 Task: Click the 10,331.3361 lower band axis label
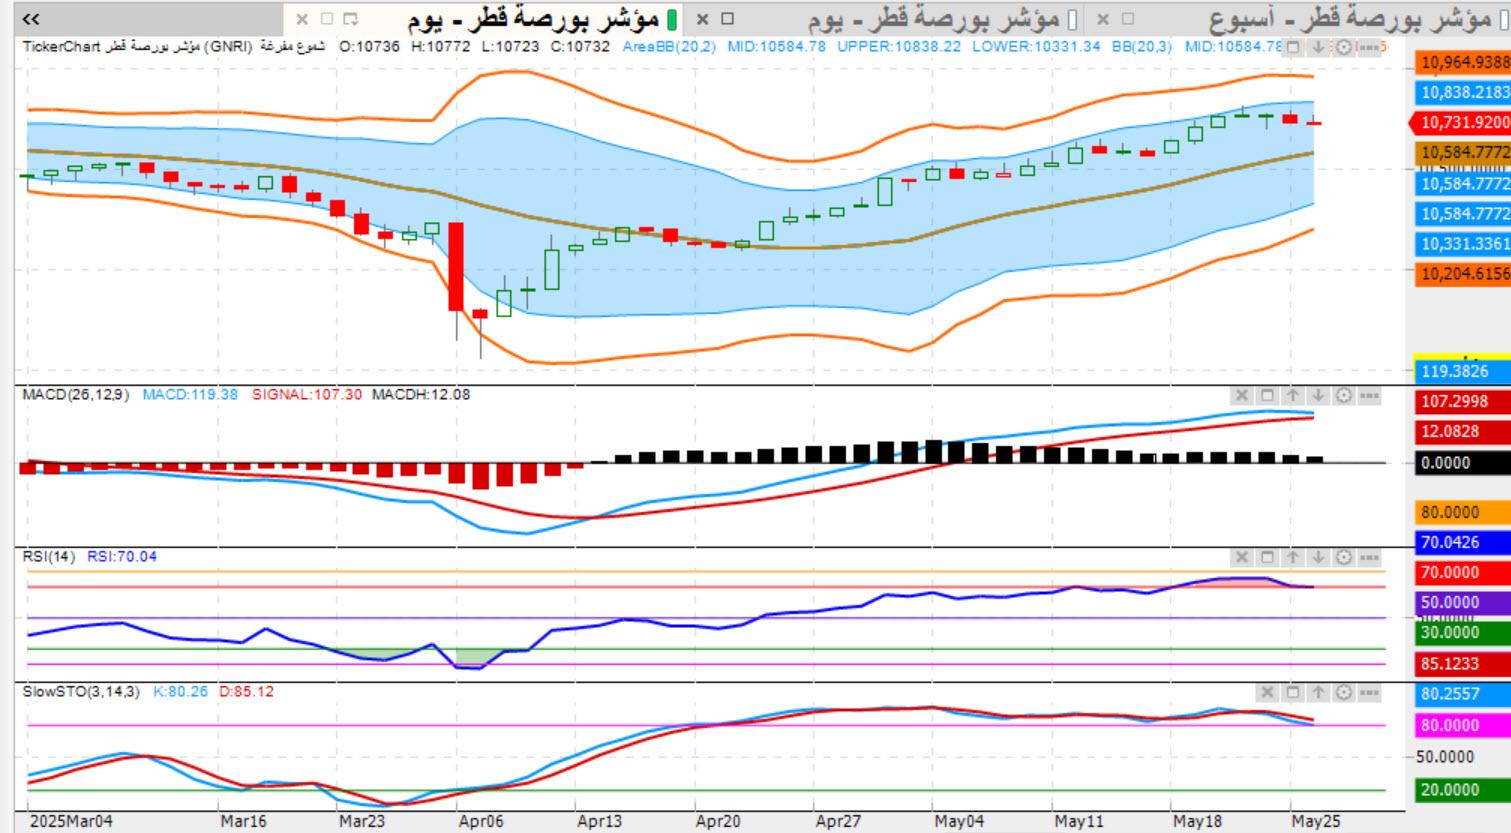pyautogui.click(x=1463, y=243)
